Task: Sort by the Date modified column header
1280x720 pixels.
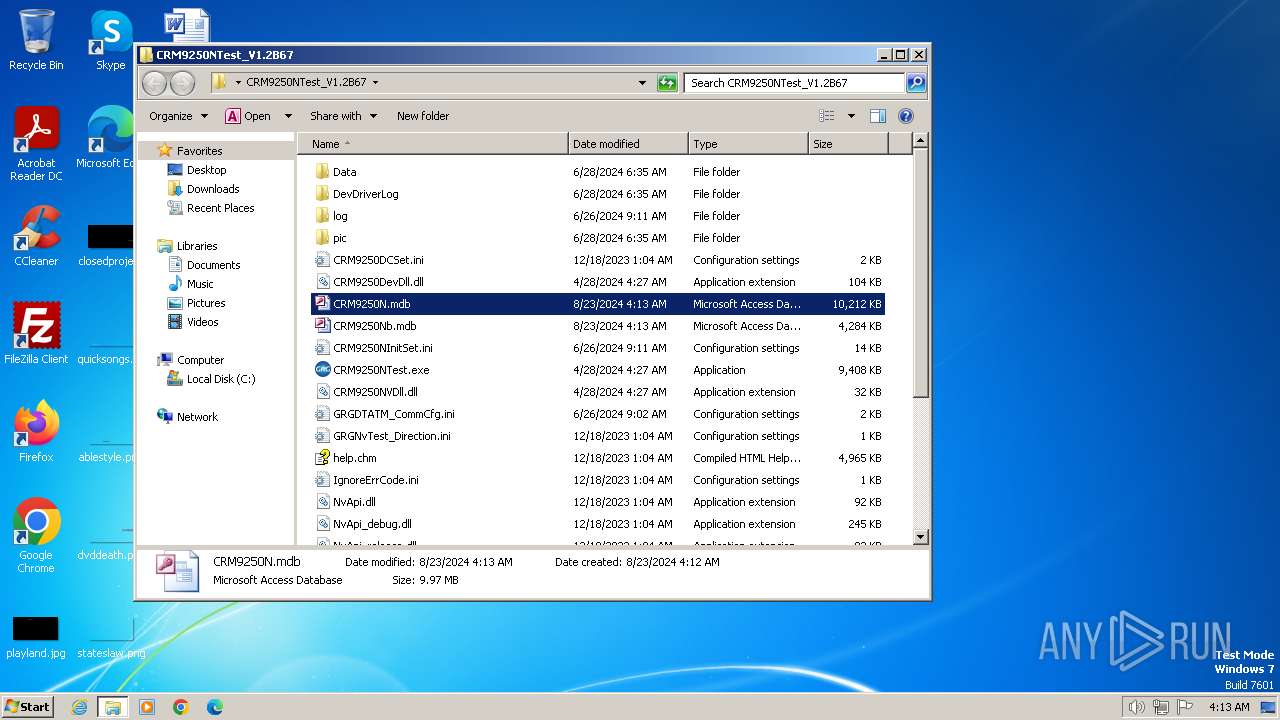Action: (628, 144)
